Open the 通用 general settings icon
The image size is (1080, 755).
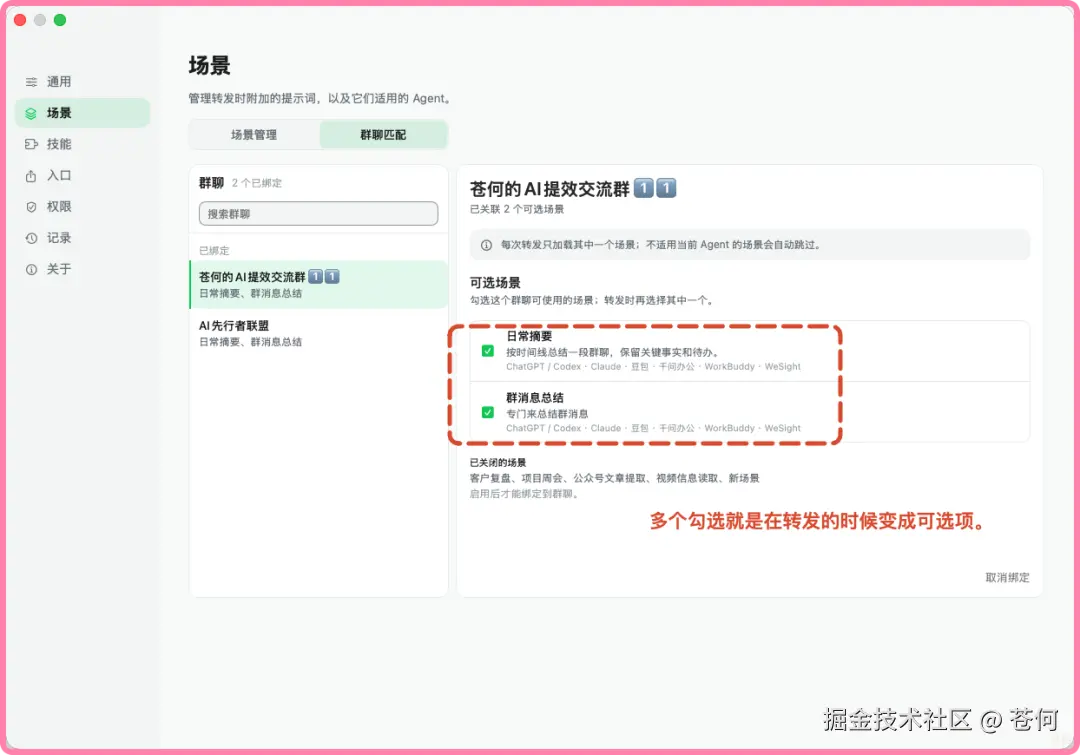point(31,82)
